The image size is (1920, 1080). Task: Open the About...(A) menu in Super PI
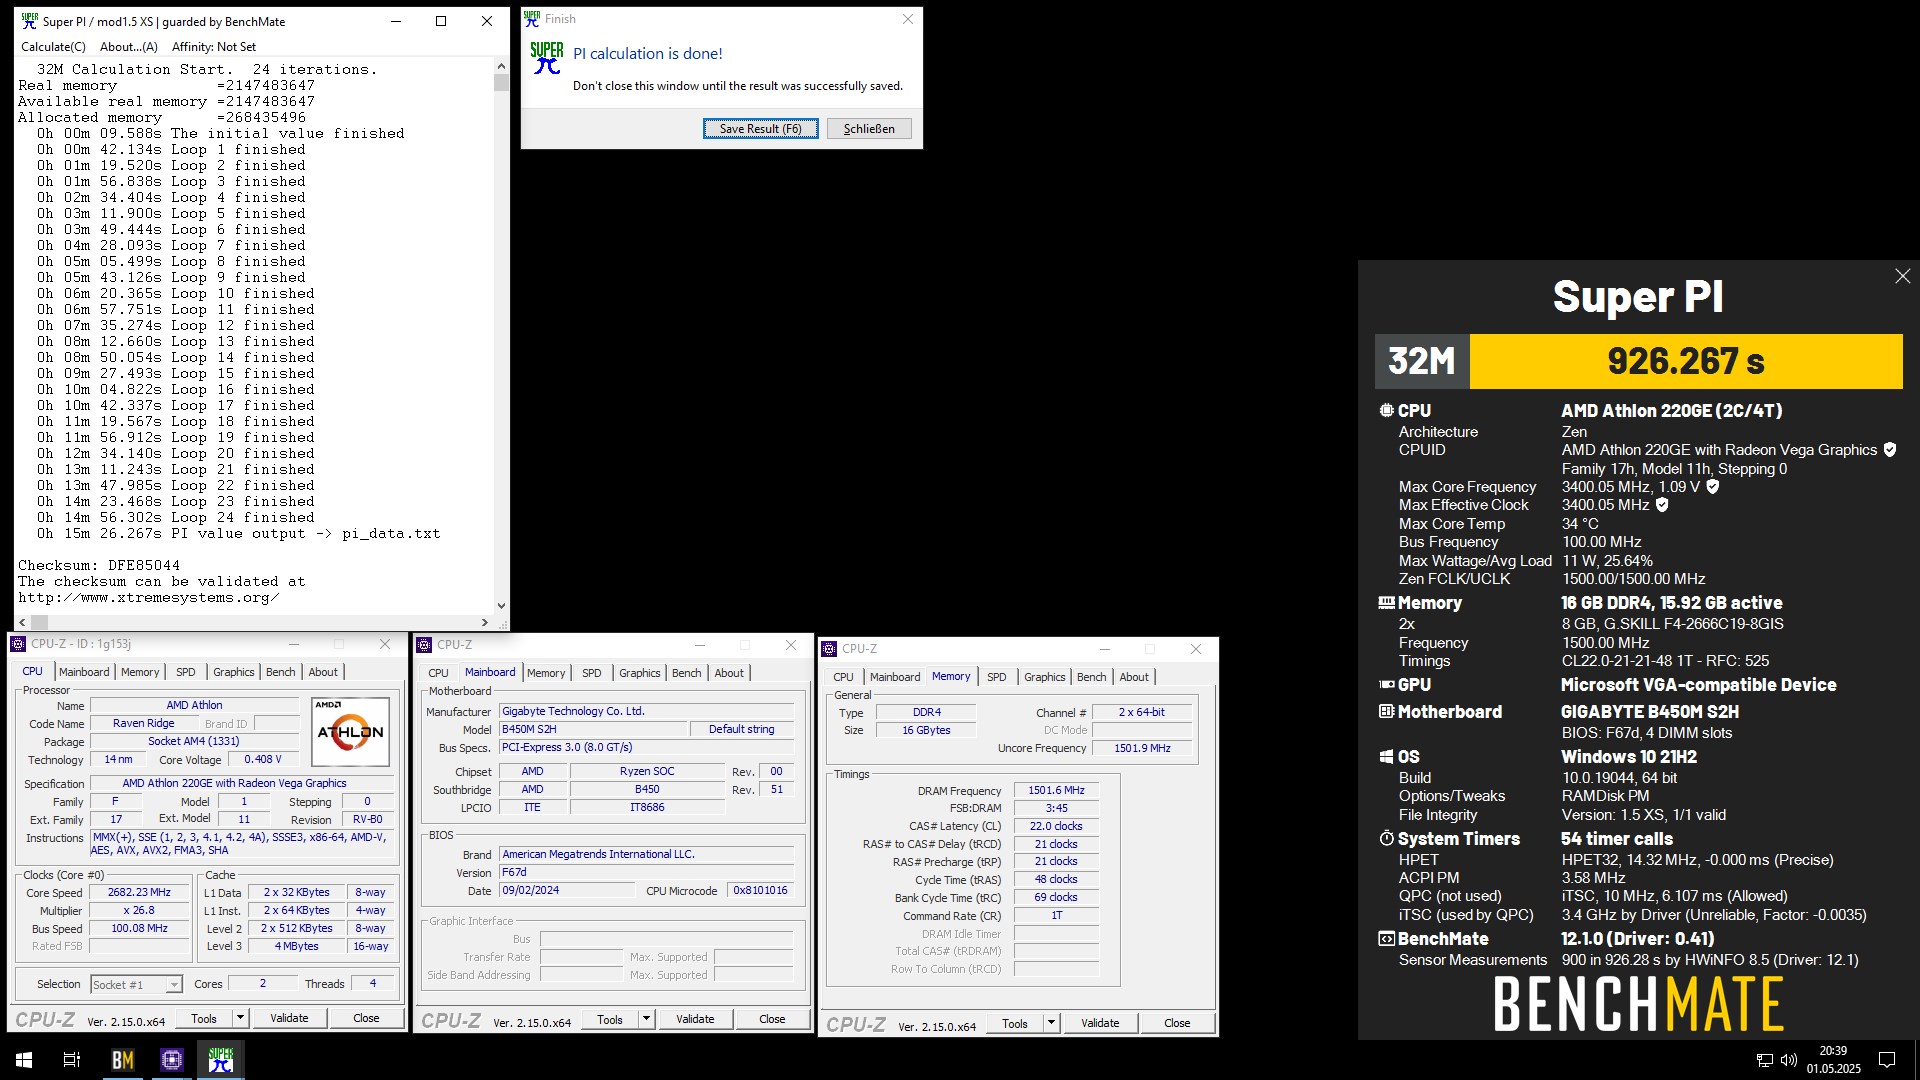[129, 46]
